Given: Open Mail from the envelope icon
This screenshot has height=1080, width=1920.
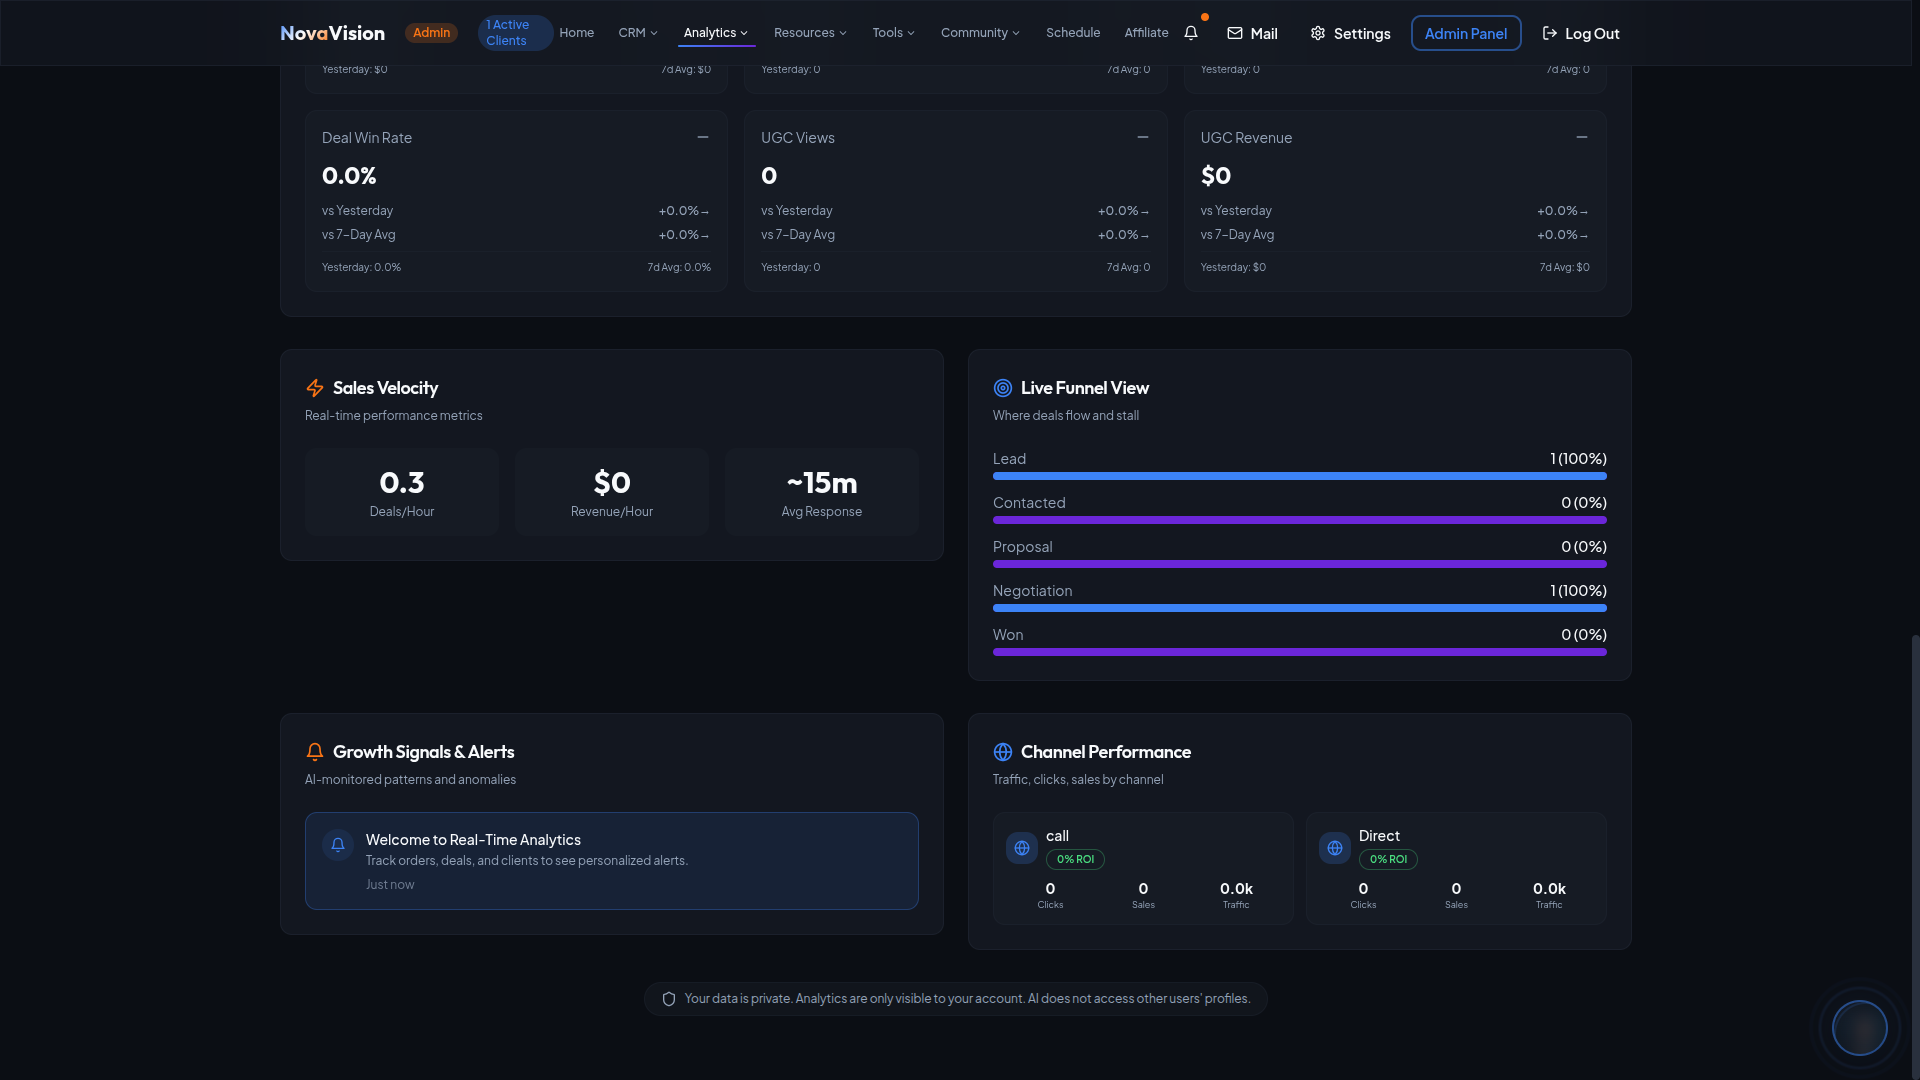Looking at the screenshot, I should coord(1235,33).
